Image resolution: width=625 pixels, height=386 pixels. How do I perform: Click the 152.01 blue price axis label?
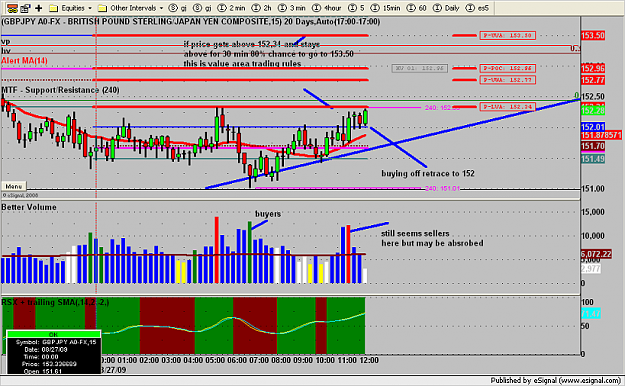(x=593, y=127)
